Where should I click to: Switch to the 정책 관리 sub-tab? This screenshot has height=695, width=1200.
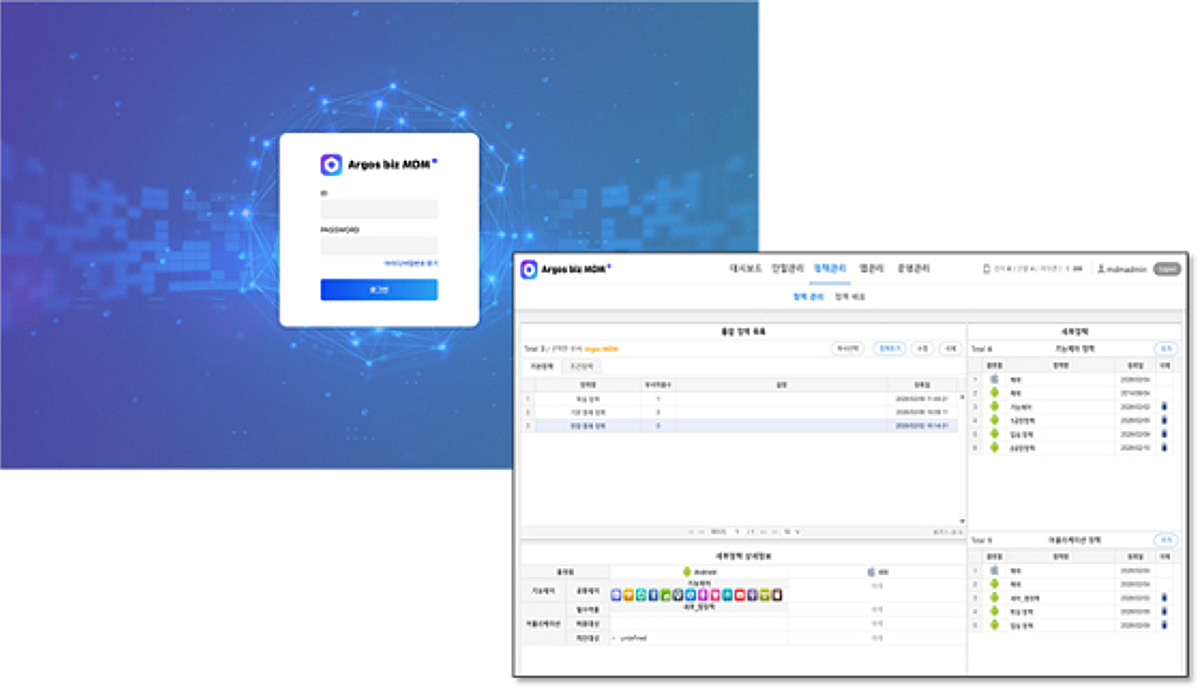click(x=808, y=297)
